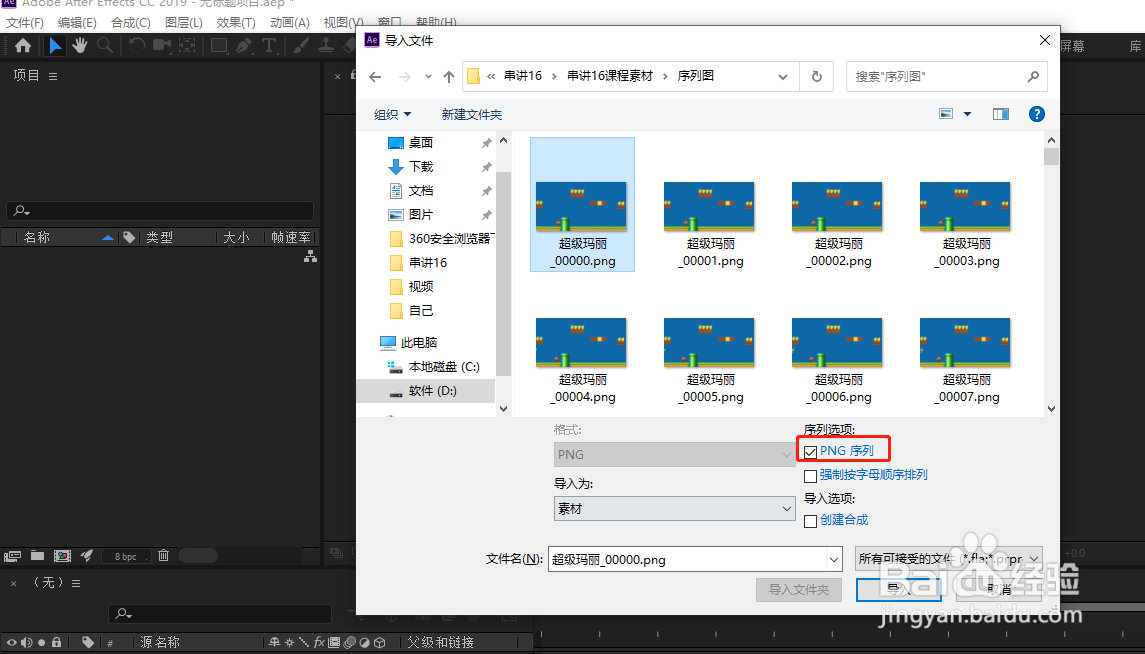Open the 合成(C) menu
1145x654 pixels.
131,23
